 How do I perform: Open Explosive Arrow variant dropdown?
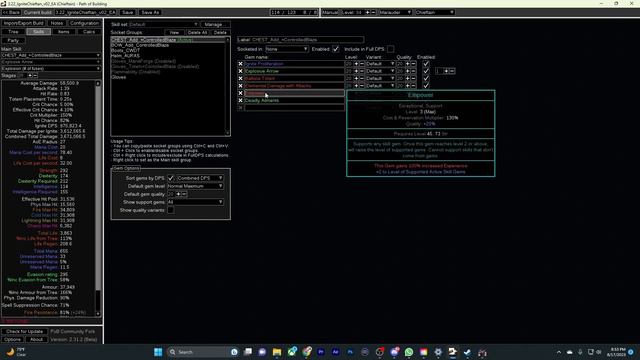click(380, 71)
